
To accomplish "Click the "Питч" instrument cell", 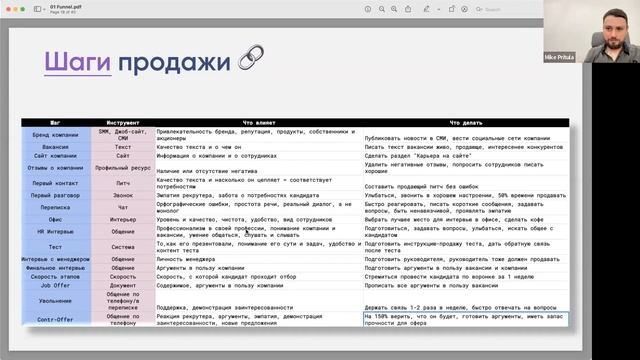I will click(x=123, y=183).
